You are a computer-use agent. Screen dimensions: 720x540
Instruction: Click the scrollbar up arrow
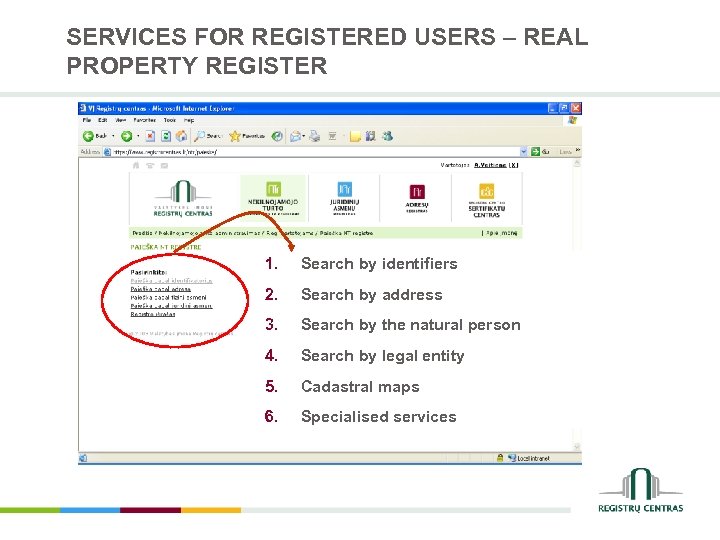pos(577,163)
